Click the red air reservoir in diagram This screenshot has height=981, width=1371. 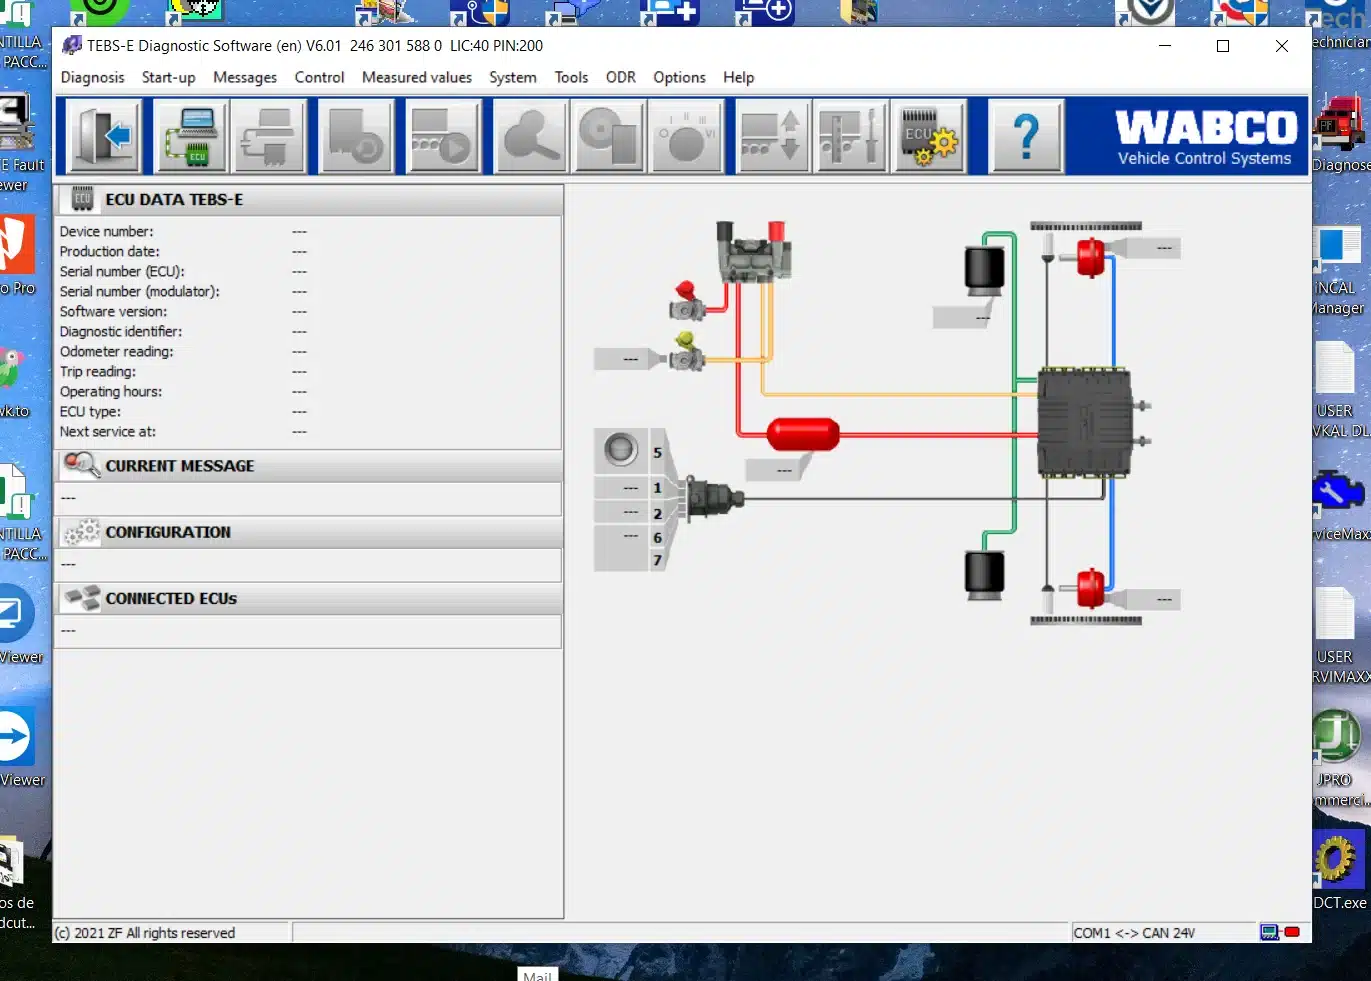point(802,434)
